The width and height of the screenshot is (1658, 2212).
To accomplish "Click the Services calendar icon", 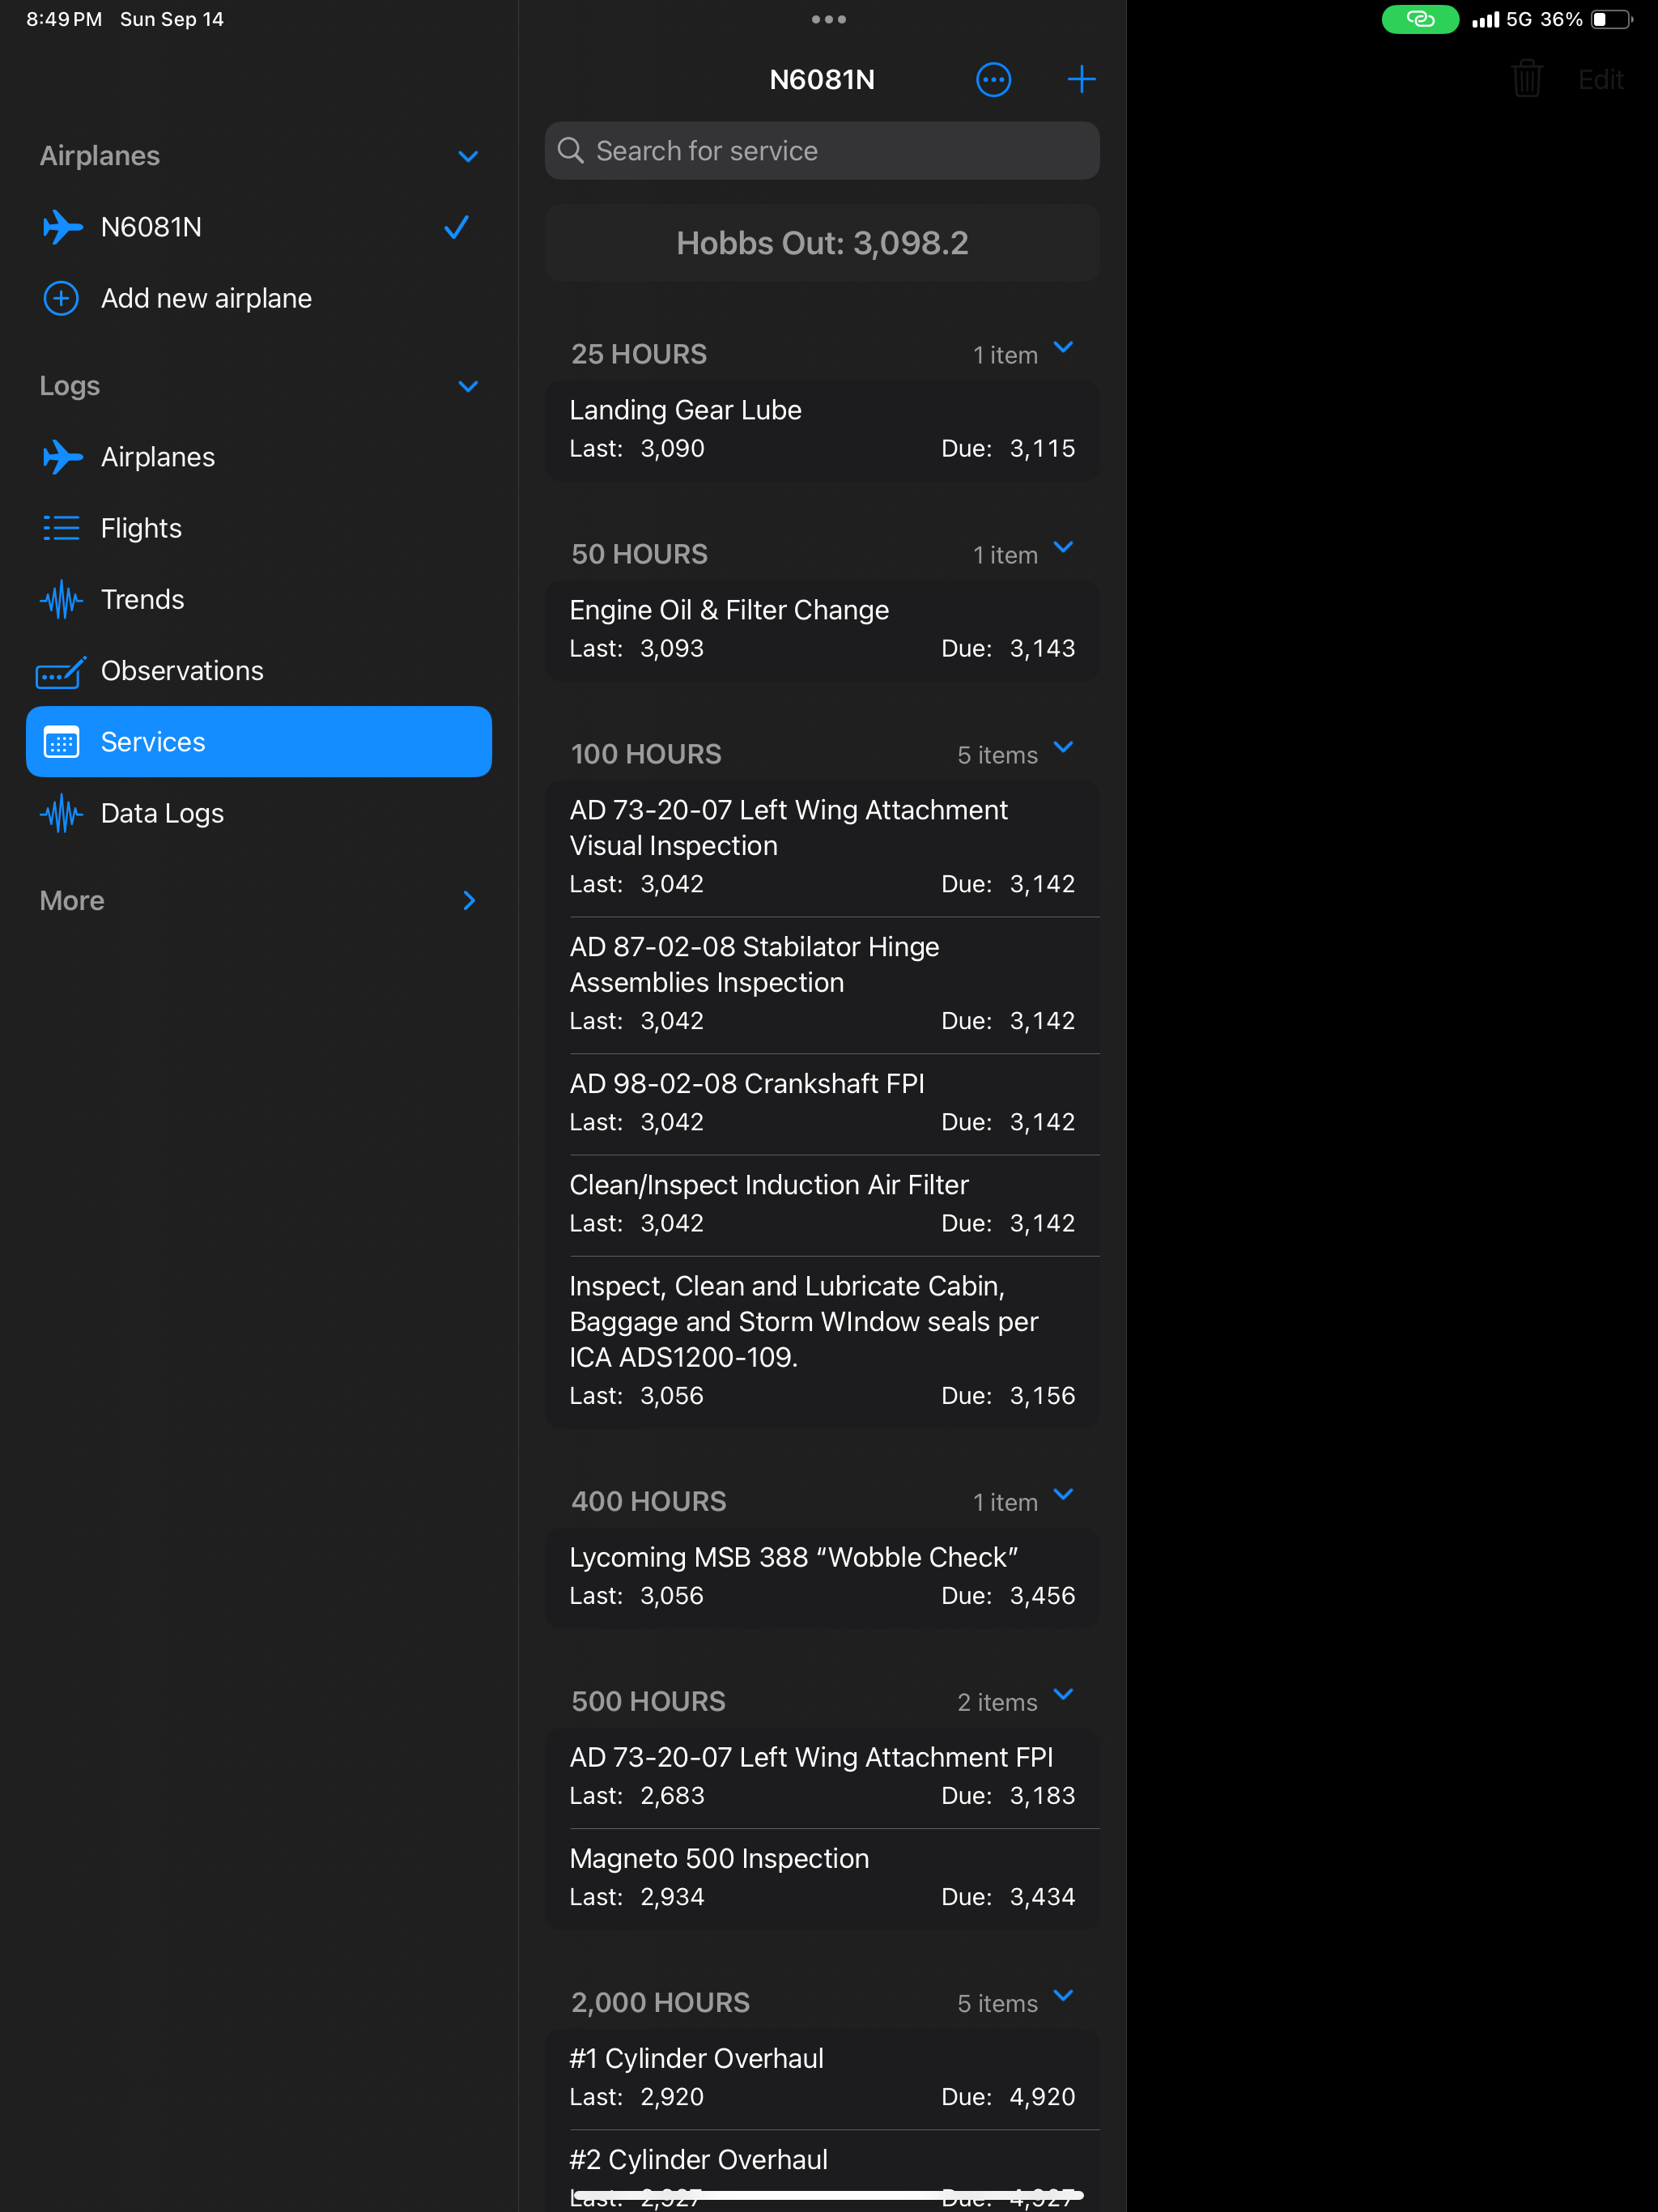I will pyautogui.click(x=61, y=742).
